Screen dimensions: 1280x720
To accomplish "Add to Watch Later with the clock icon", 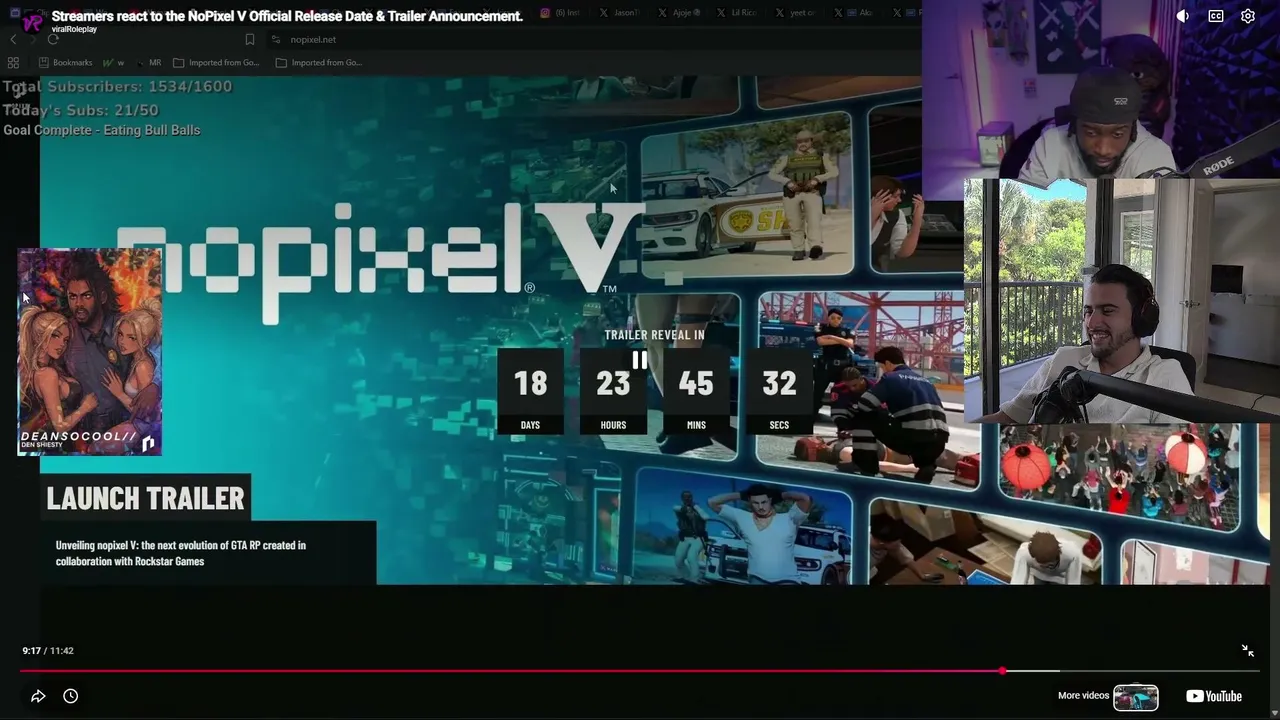I will point(70,696).
